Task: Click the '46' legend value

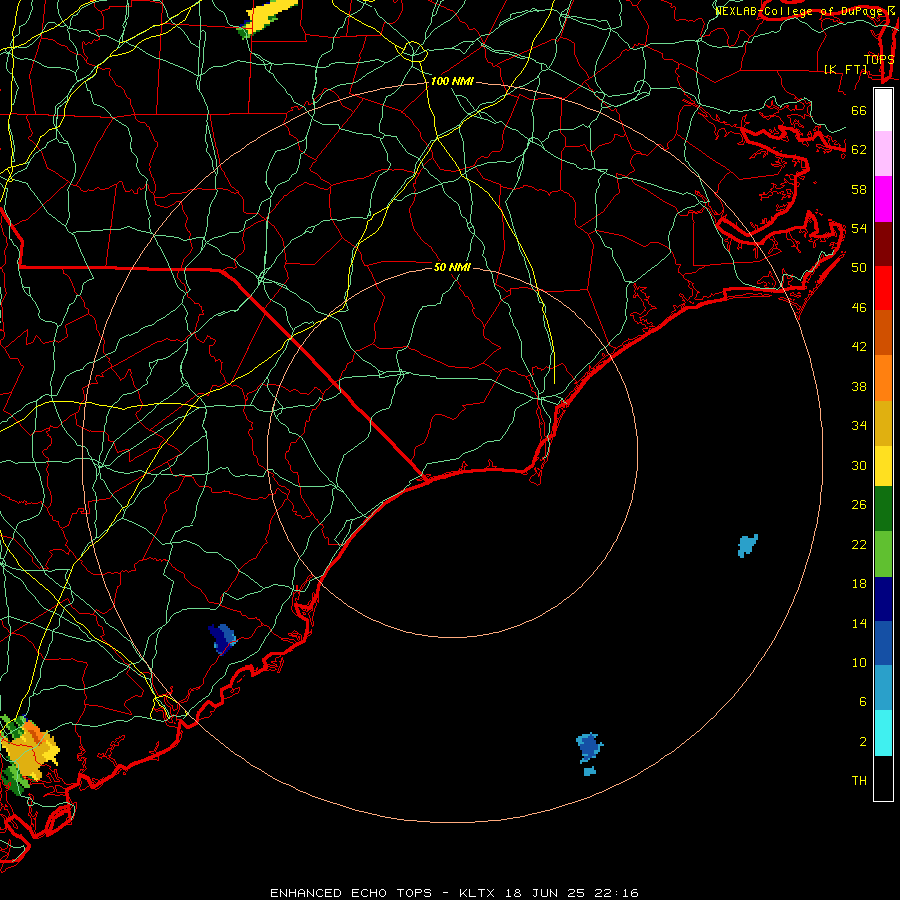Action: coord(859,308)
